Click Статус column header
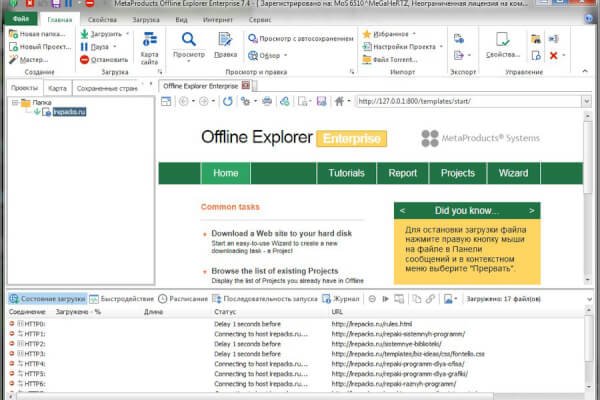Viewport: 600px width, 400px height. click(225, 312)
